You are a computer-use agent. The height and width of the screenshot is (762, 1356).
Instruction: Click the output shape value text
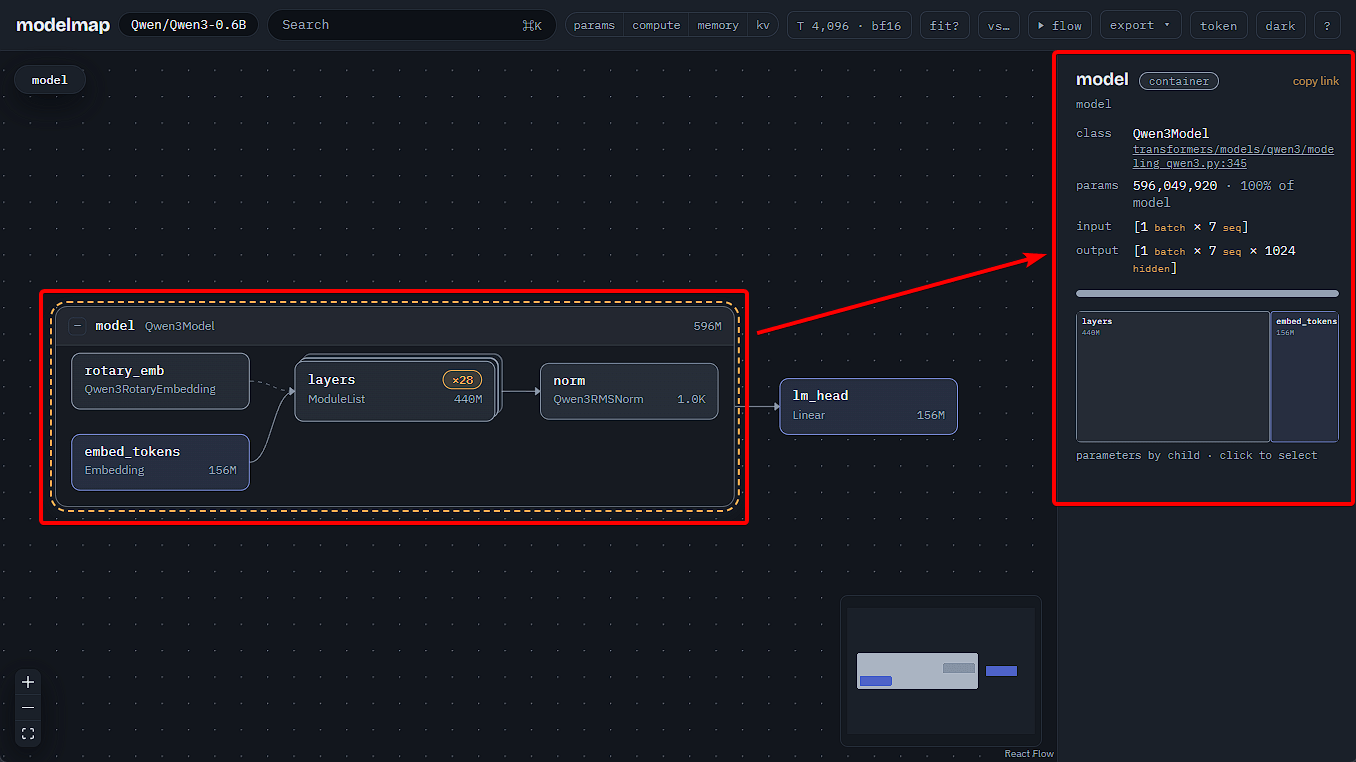(1214, 259)
